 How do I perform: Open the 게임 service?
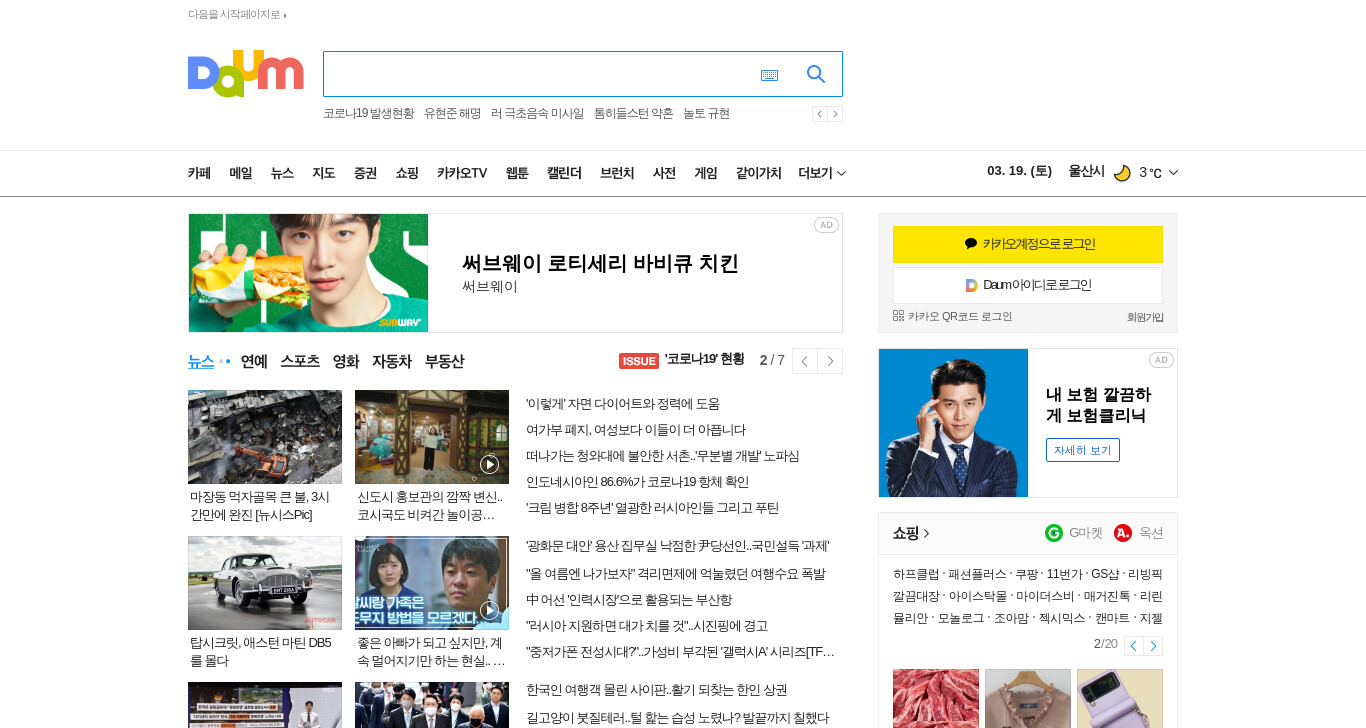[x=706, y=173]
